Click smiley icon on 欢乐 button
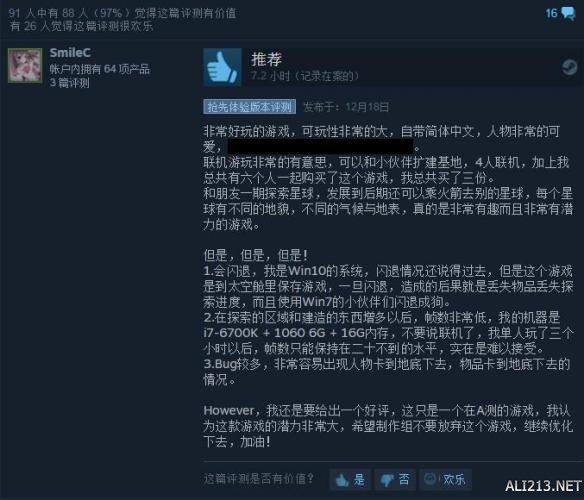 click(x=430, y=479)
